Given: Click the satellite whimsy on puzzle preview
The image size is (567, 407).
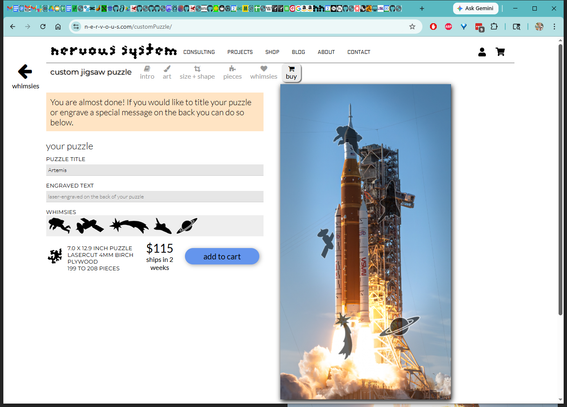Looking at the screenshot, I should pyautogui.click(x=326, y=243).
